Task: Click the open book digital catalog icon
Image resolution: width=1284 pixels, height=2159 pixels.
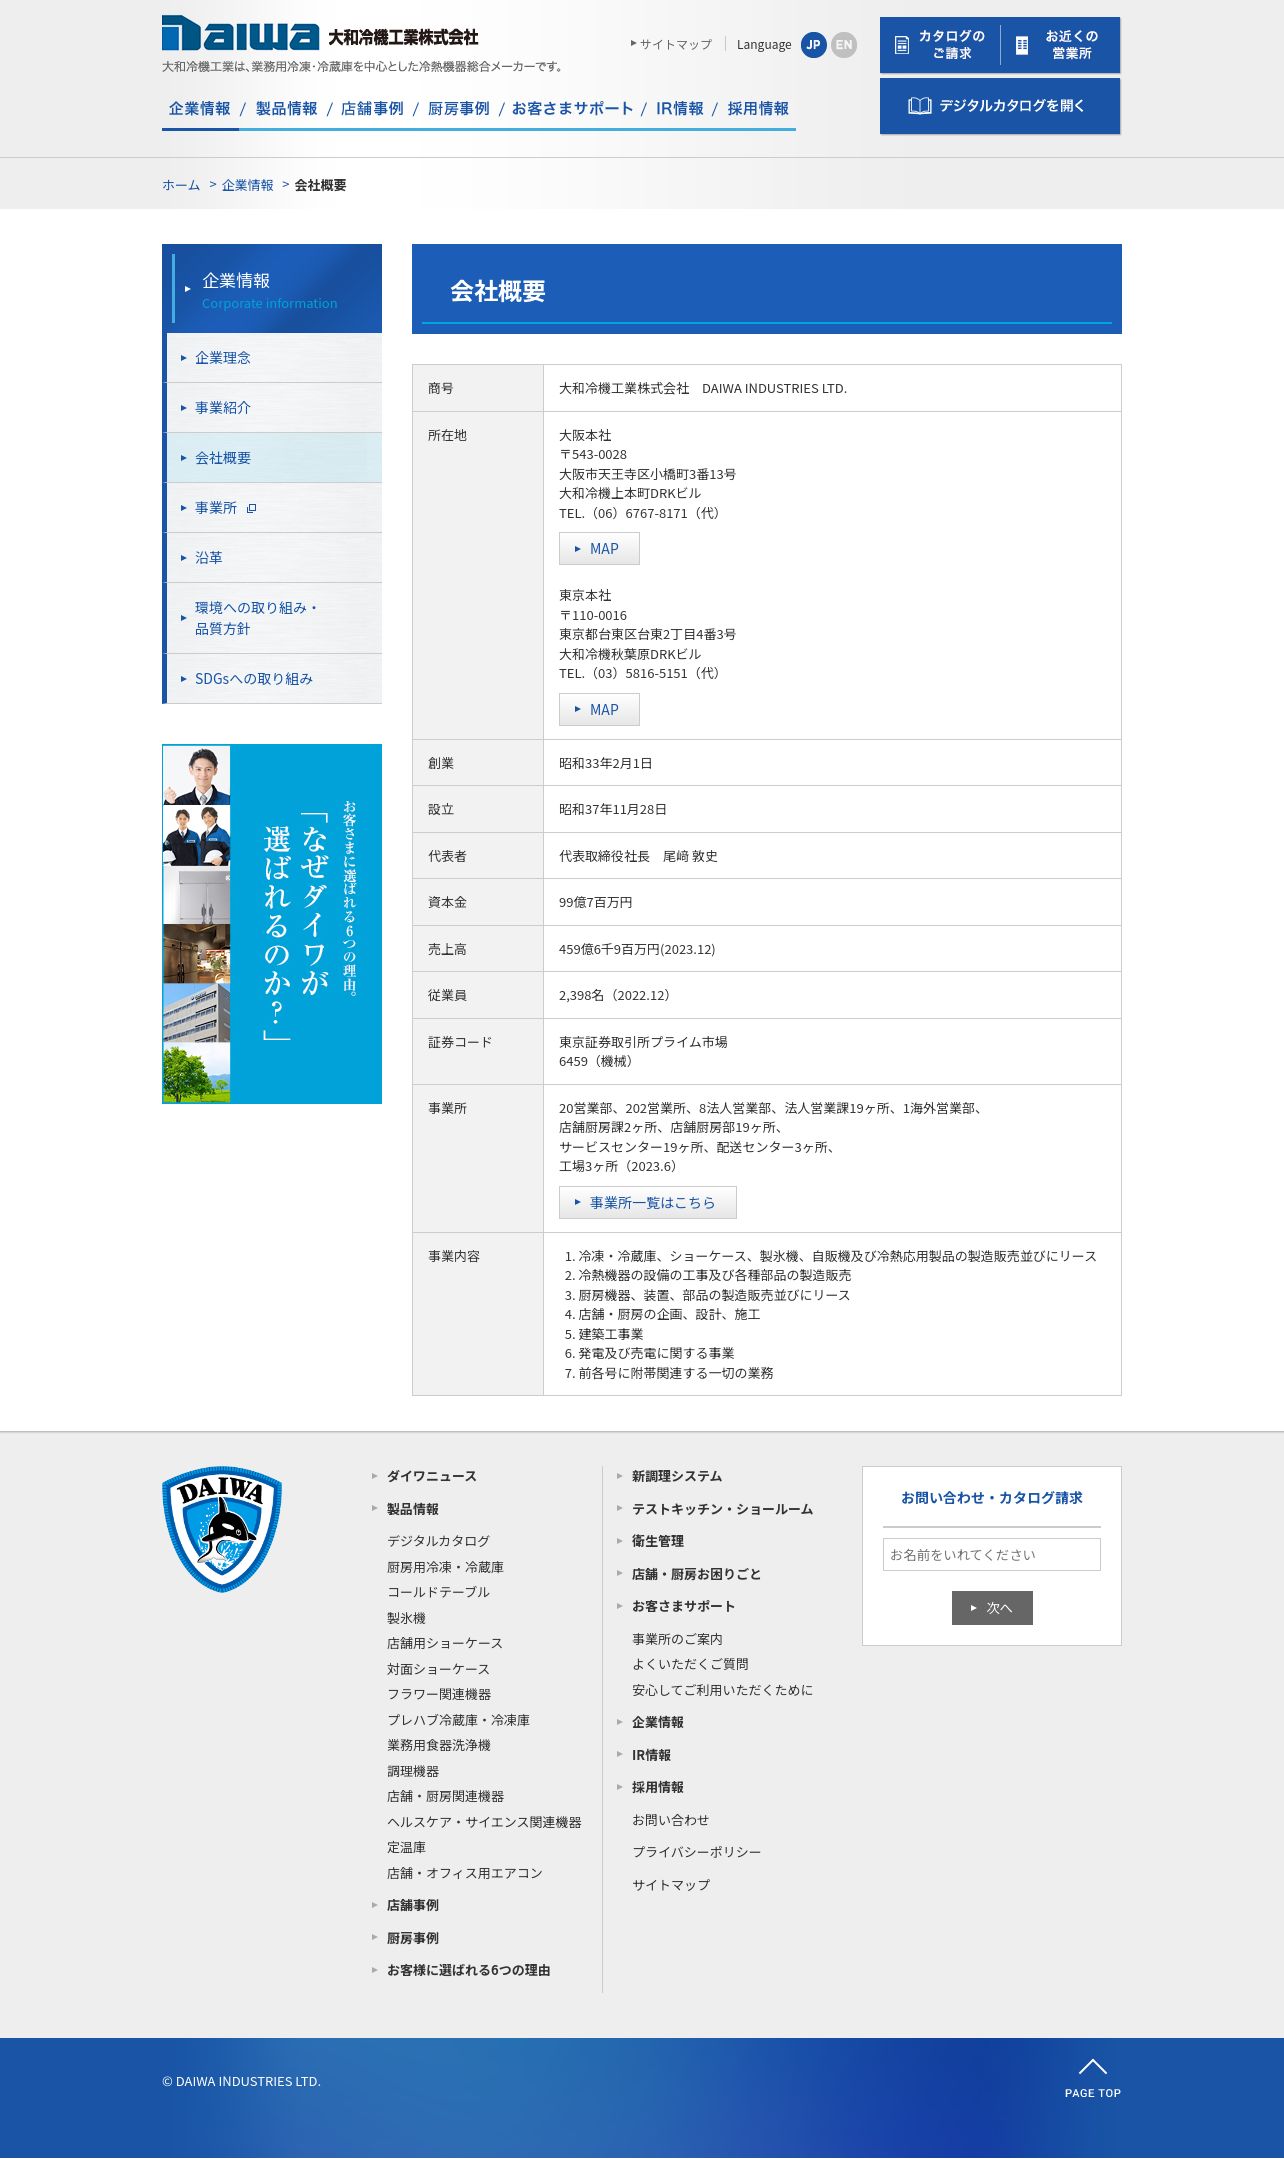Action: (x=920, y=106)
